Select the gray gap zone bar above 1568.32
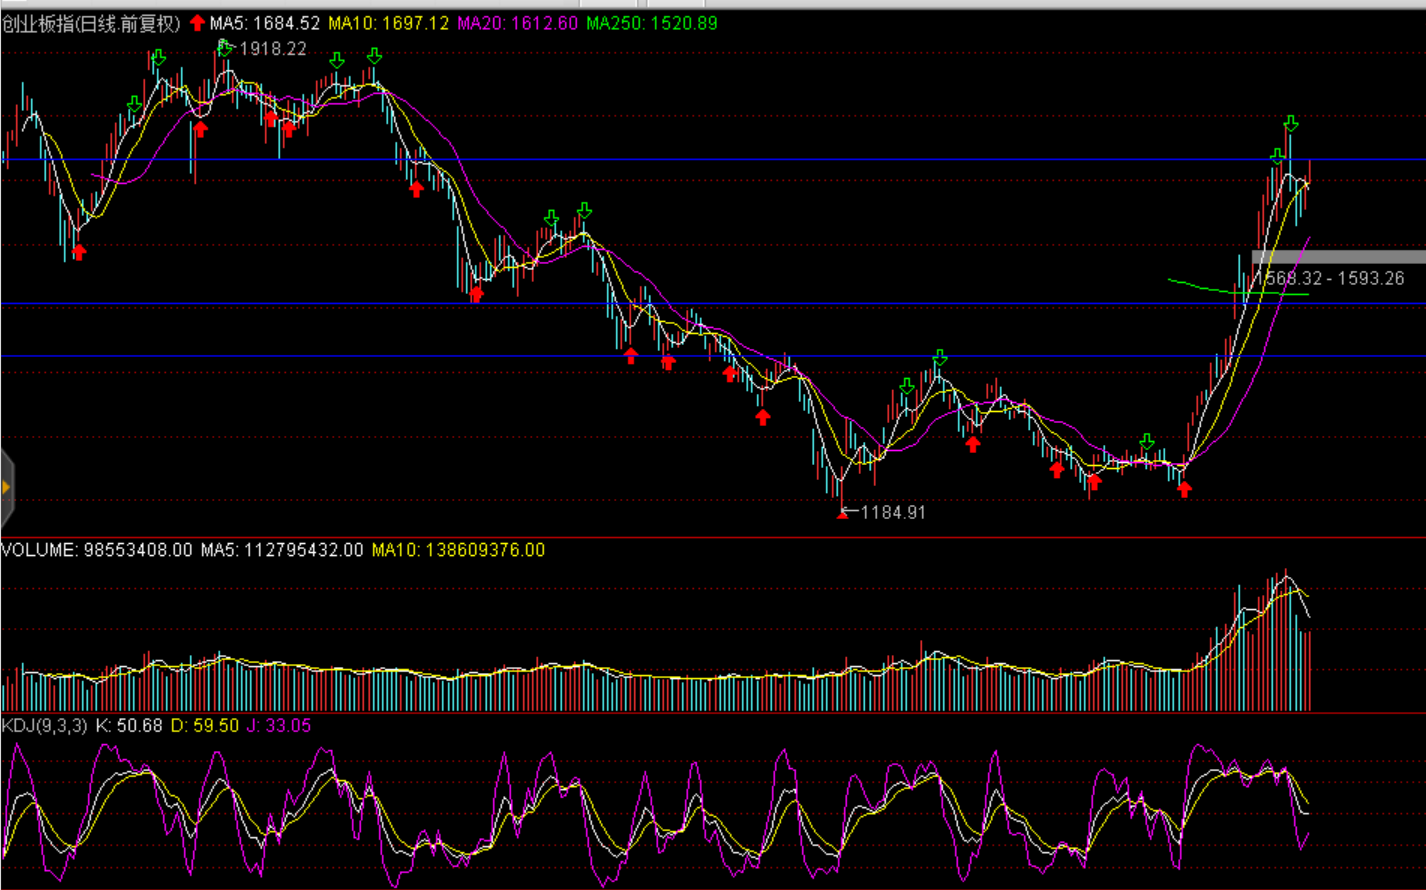Image resolution: width=1426 pixels, height=890 pixels. 1338,257
